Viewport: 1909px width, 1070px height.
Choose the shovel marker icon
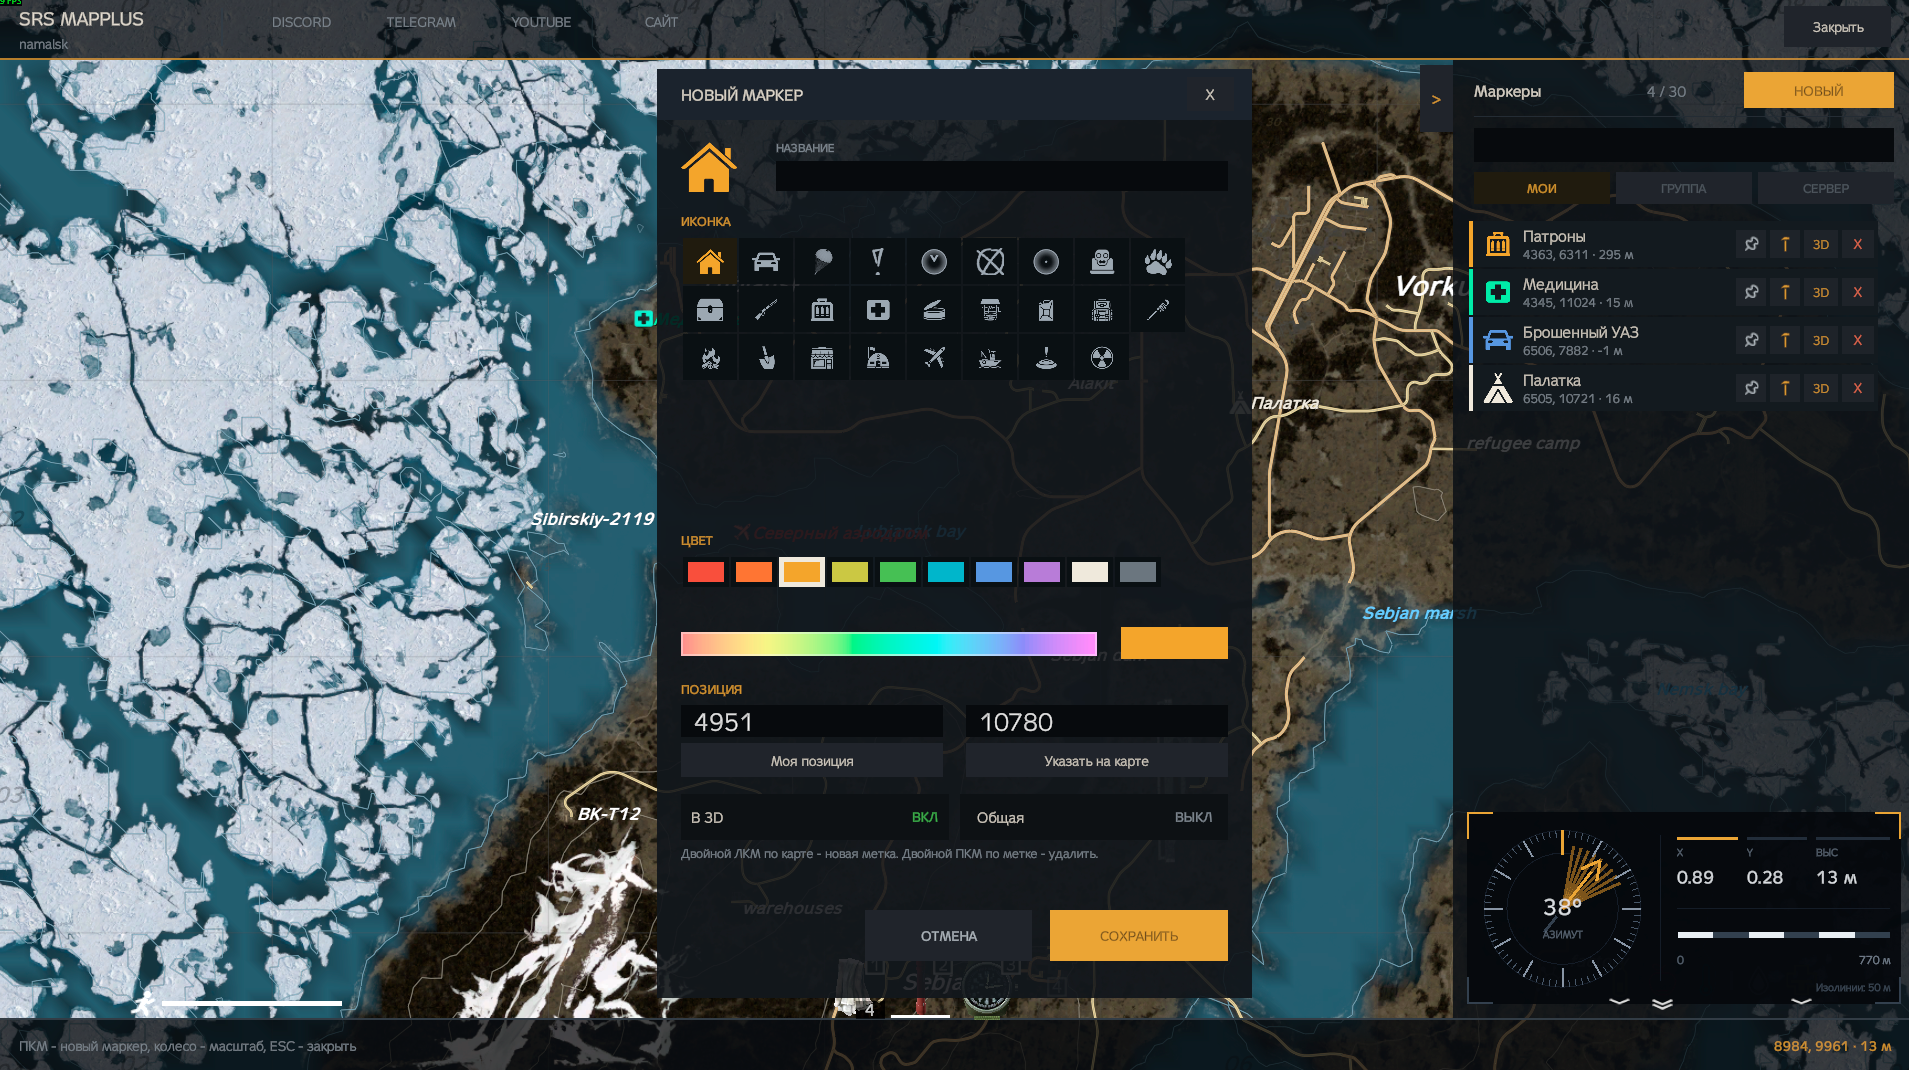tap(766, 358)
